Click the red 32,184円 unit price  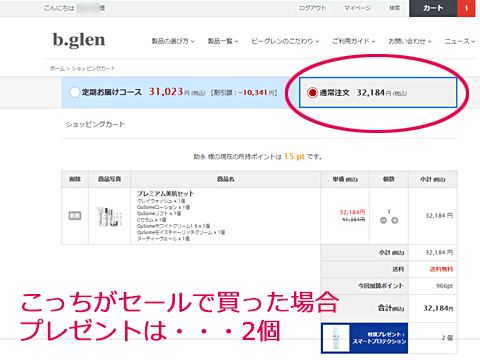pyautogui.click(x=352, y=212)
